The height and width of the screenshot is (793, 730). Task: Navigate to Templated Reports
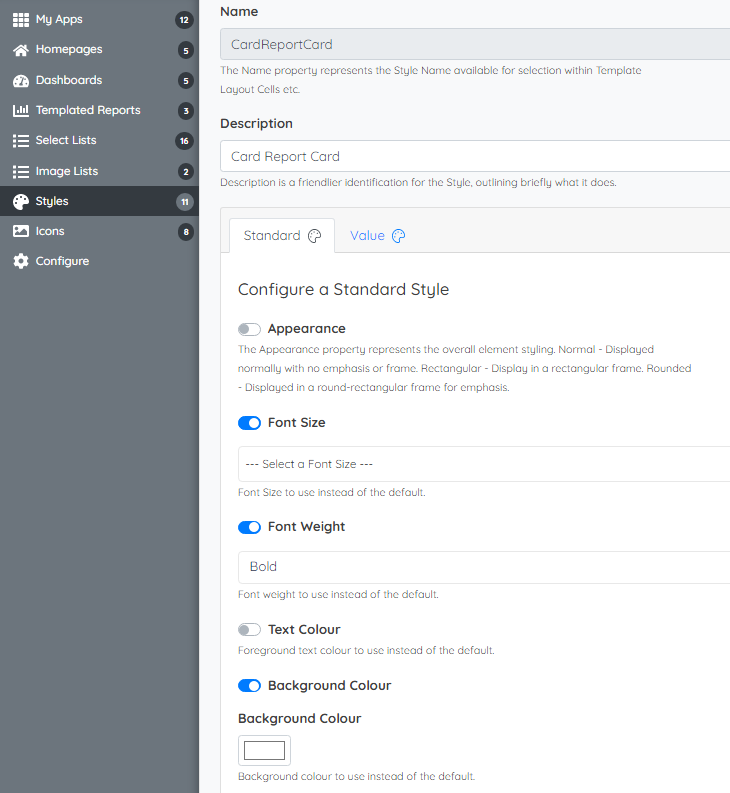(x=99, y=110)
